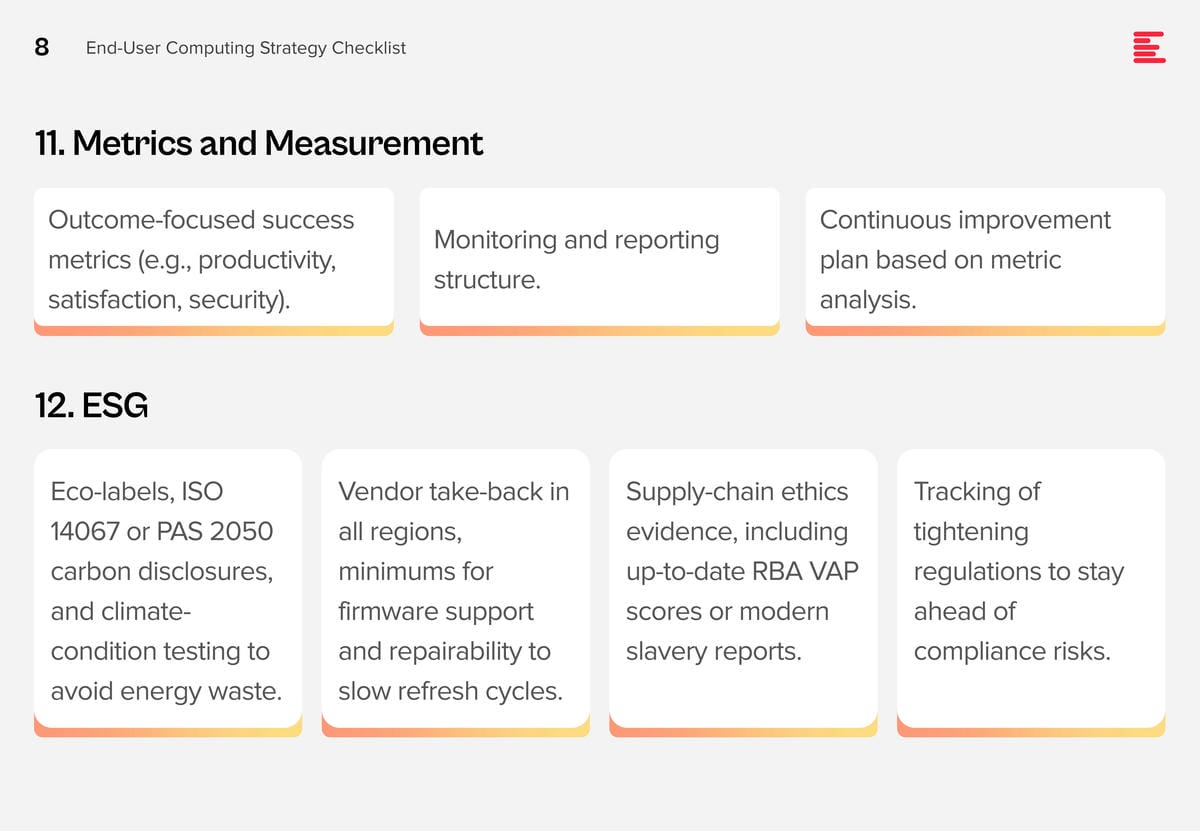
Task: Click gradient bar beneath Supply-chain ethics card
Action: click(x=743, y=732)
